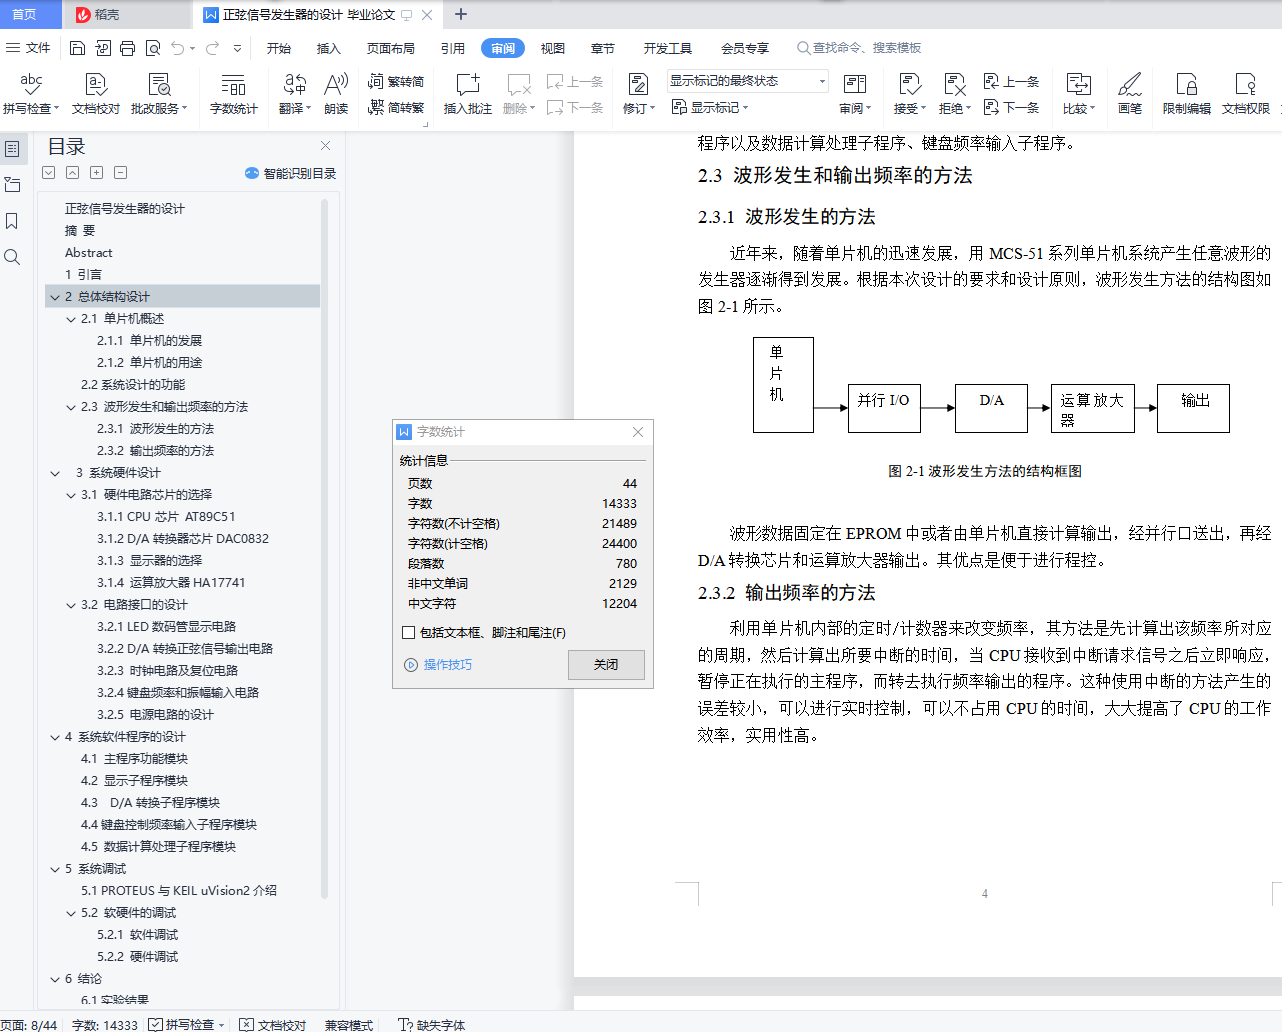This screenshot has width=1282, height=1032.
Task: Open the 文件 file menu
Action: 29,48
